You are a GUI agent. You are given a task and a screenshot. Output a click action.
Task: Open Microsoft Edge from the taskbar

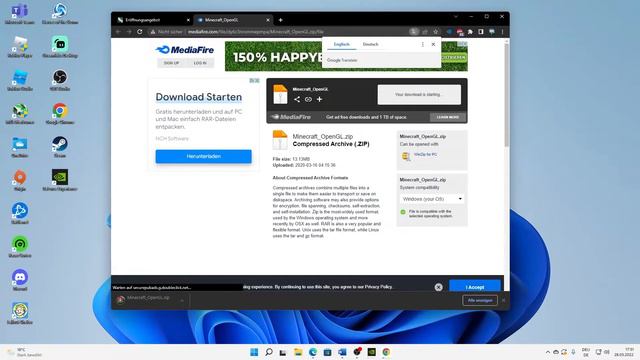coord(313,352)
